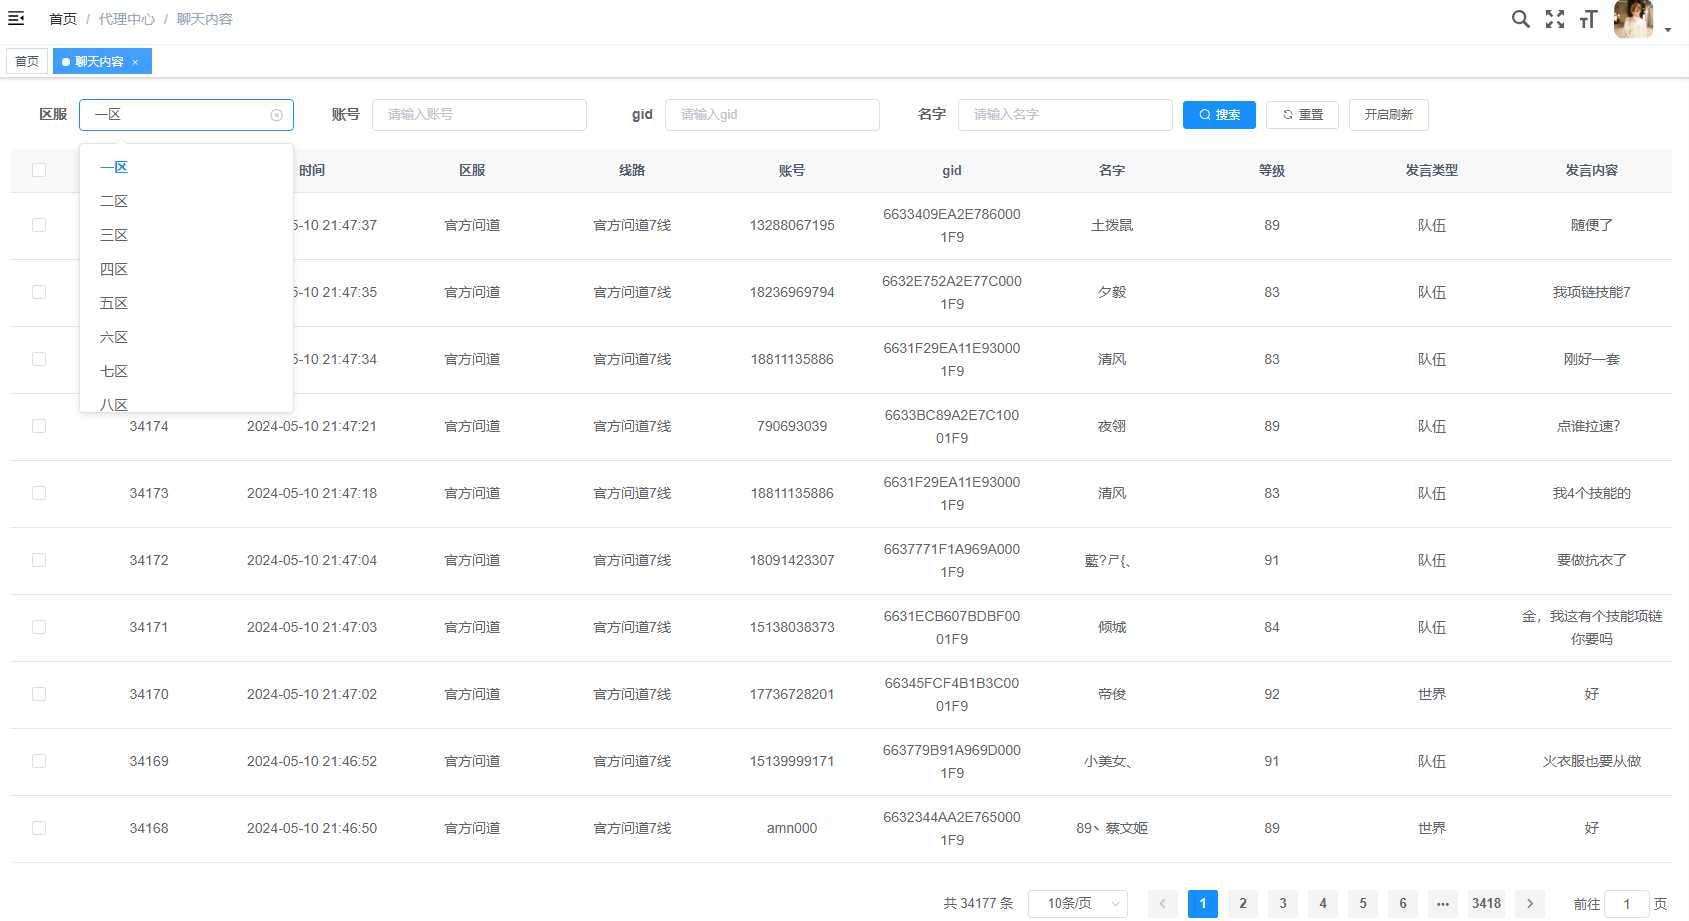Open 首页 breadcrumb link
The height and width of the screenshot is (921, 1689).
pyautogui.click(x=63, y=19)
